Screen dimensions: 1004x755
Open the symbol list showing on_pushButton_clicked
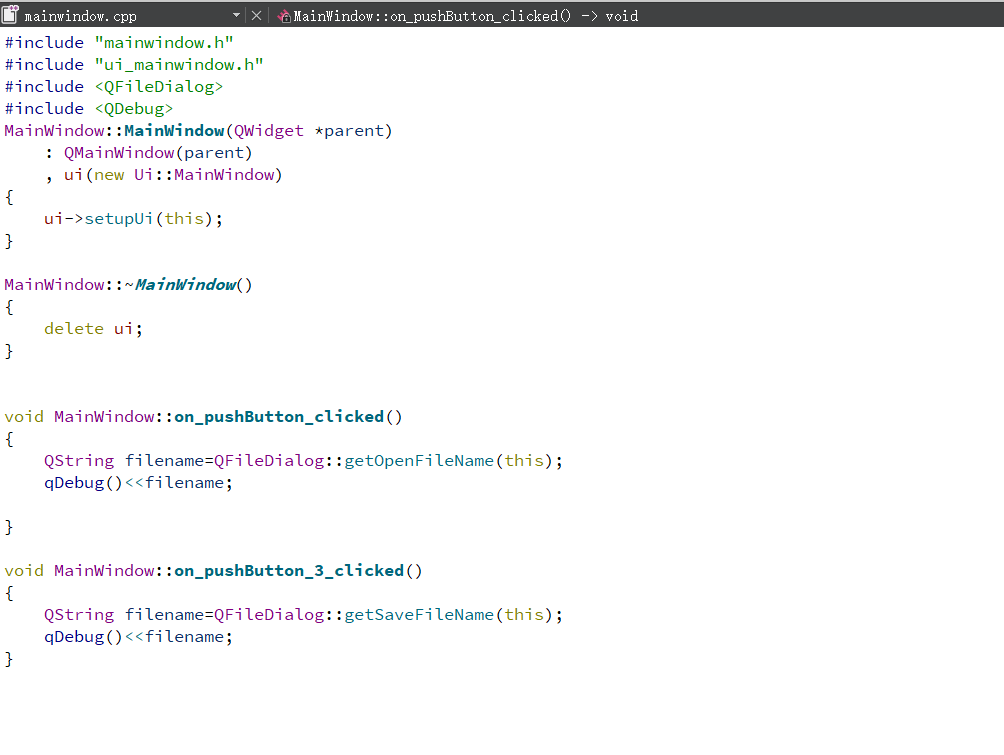pos(465,16)
